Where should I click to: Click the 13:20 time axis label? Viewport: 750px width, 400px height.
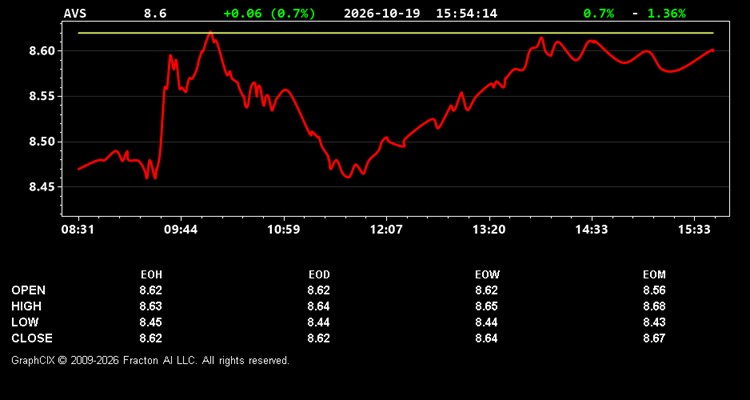coord(489,229)
